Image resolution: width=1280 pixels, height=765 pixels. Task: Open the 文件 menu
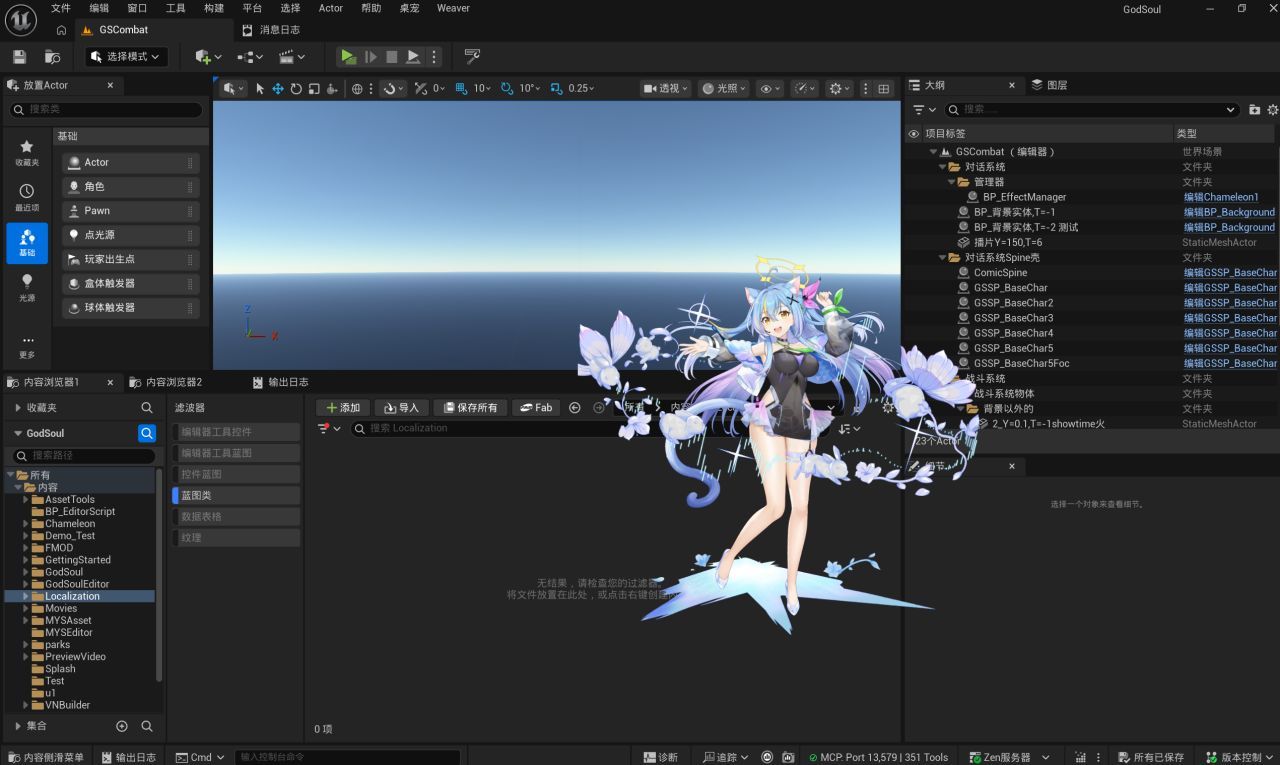[x=61, y=8]
